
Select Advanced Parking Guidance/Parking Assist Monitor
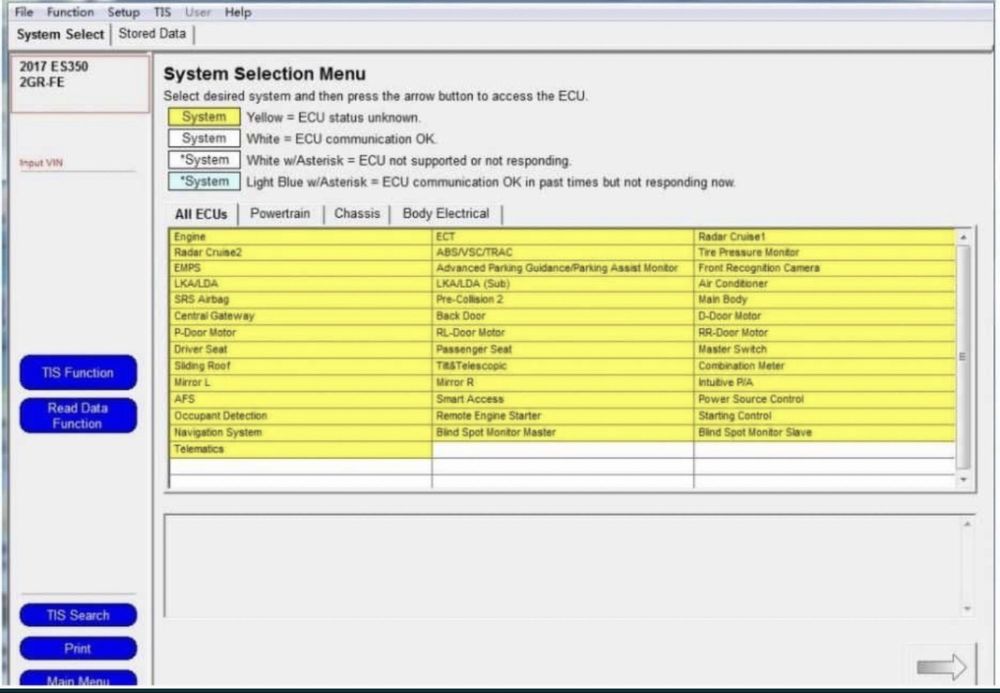[x=562, y=268]
